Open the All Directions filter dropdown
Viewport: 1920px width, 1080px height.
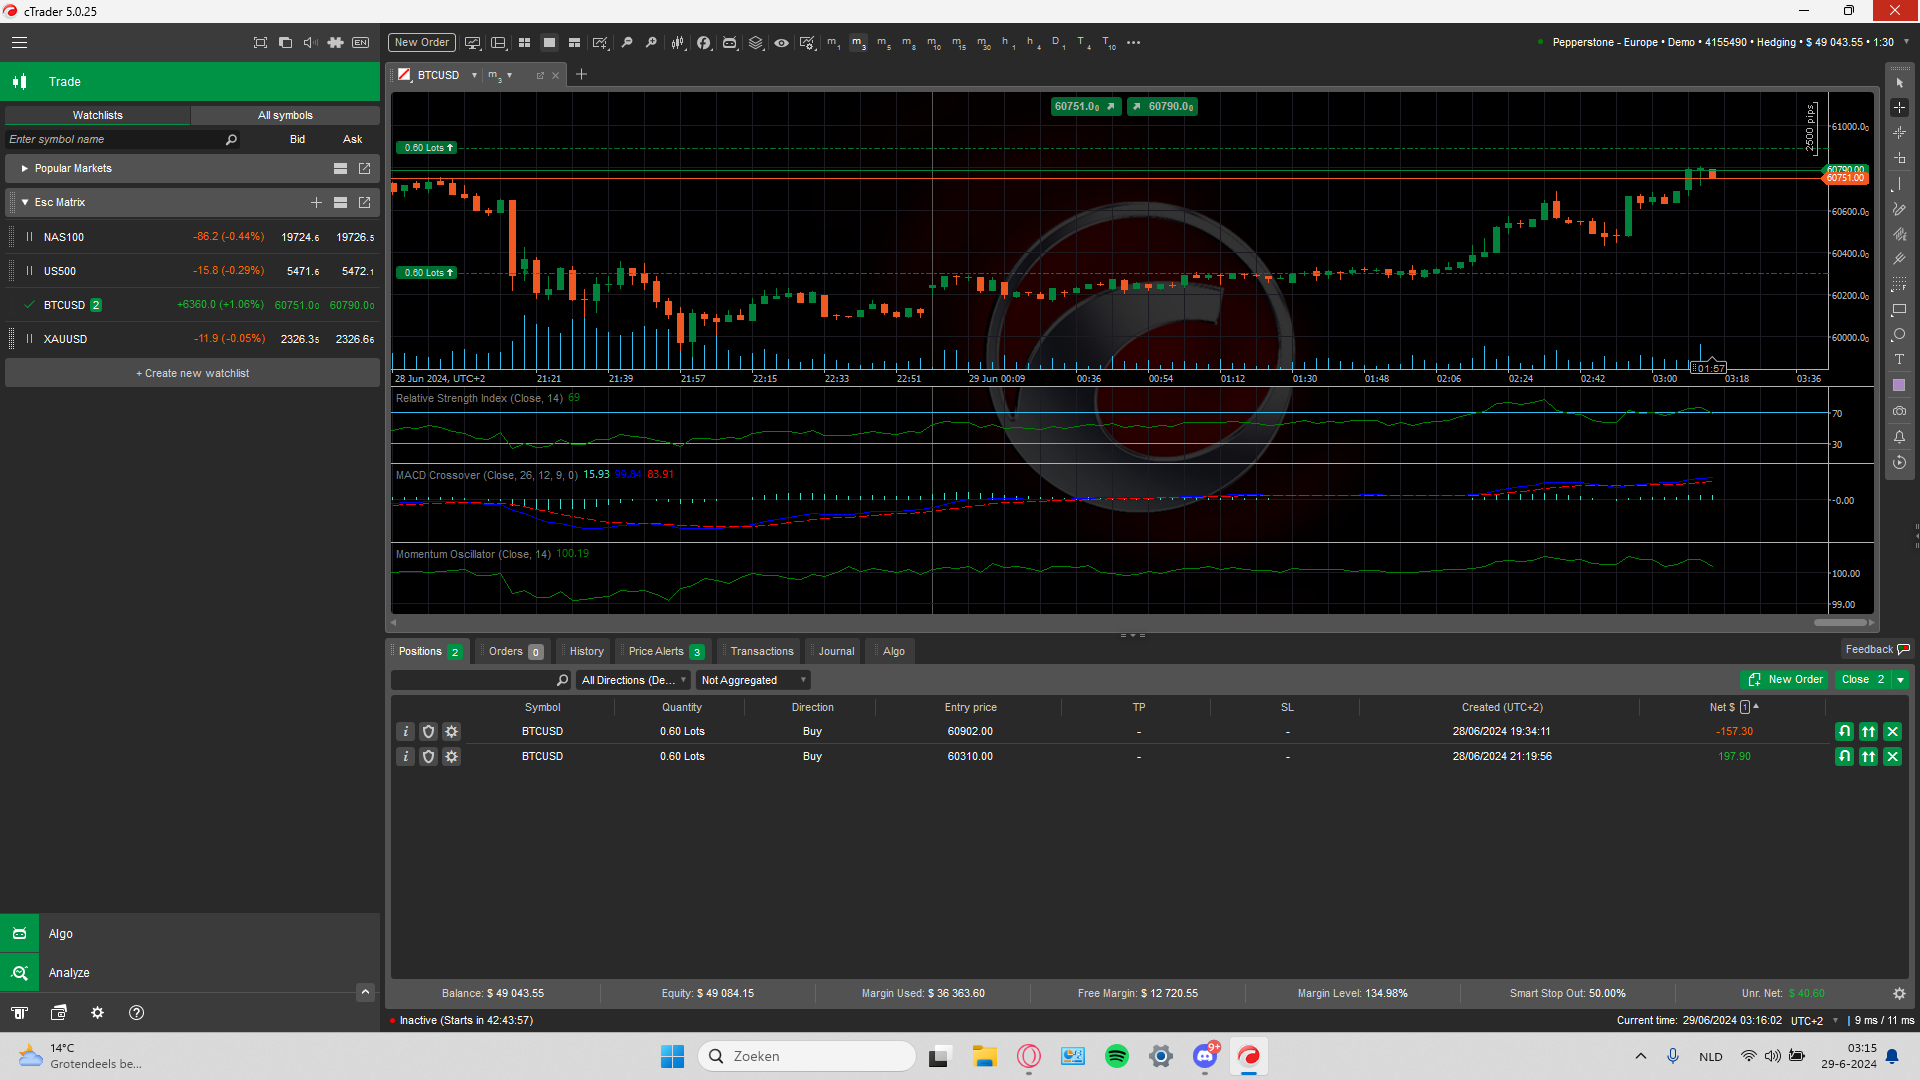tap(634, 680)
